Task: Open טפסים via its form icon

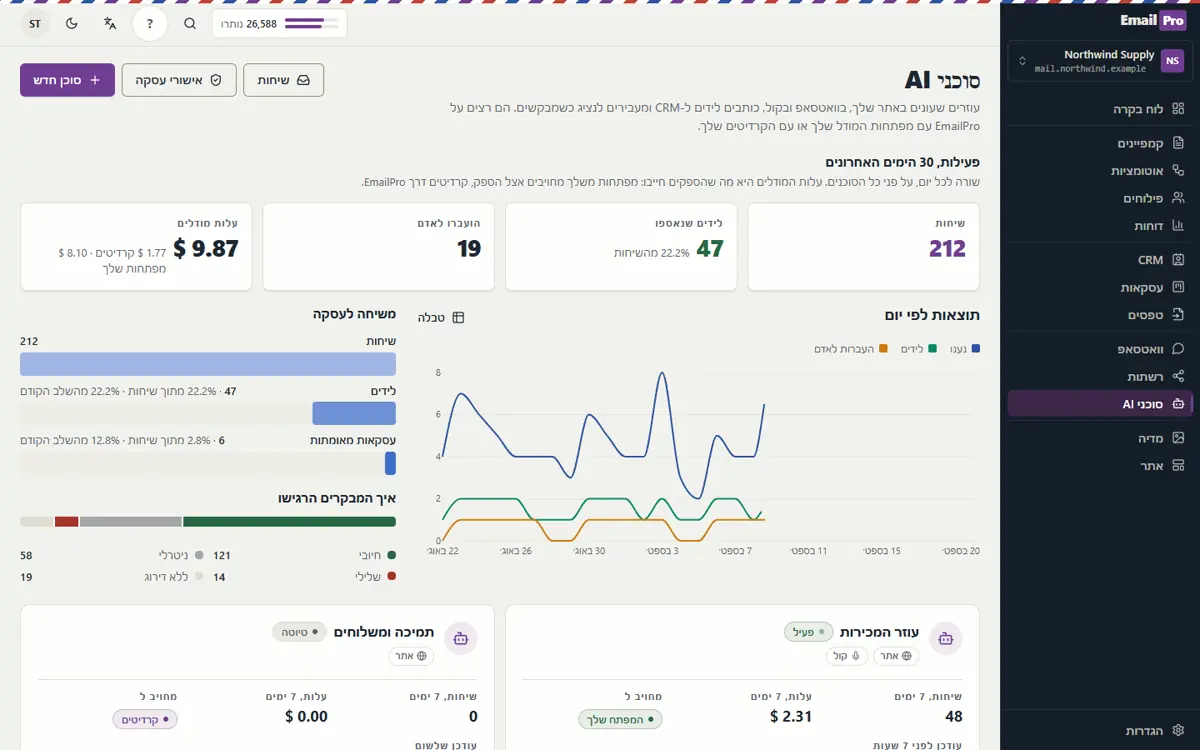Action: coord(1178,315)
